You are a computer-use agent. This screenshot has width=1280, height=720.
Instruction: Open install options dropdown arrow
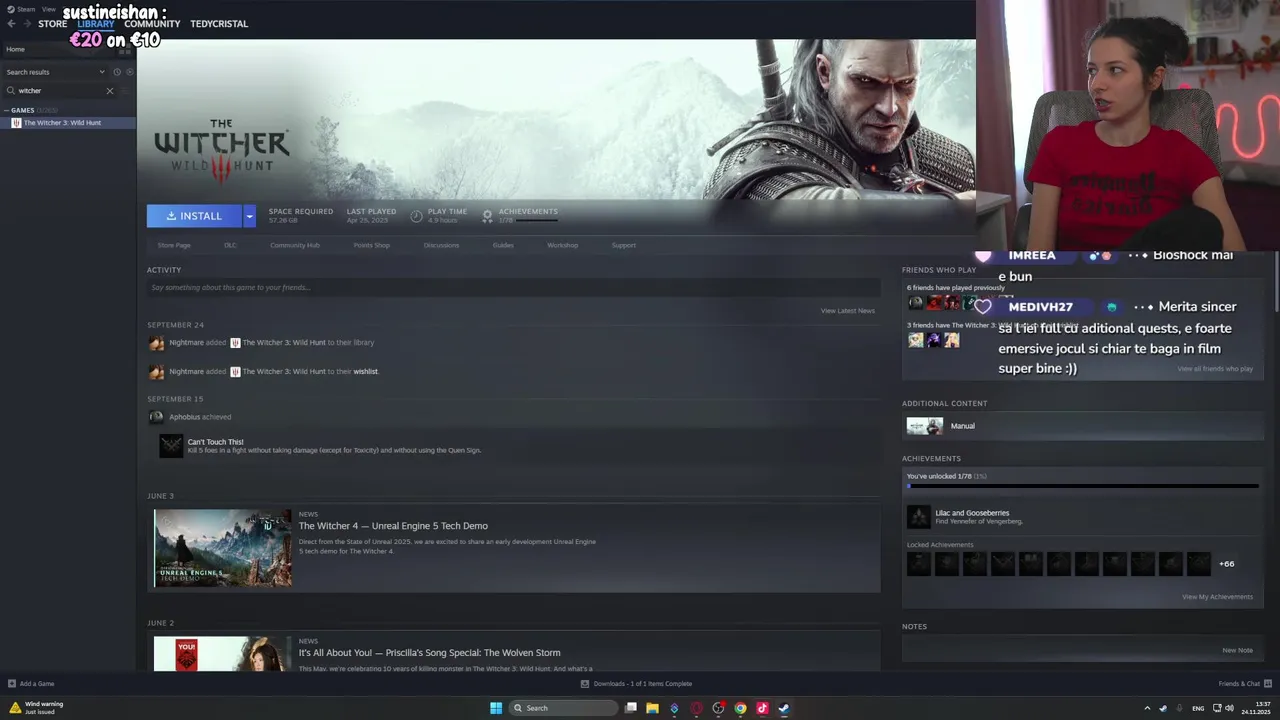(x=249, y=216)
